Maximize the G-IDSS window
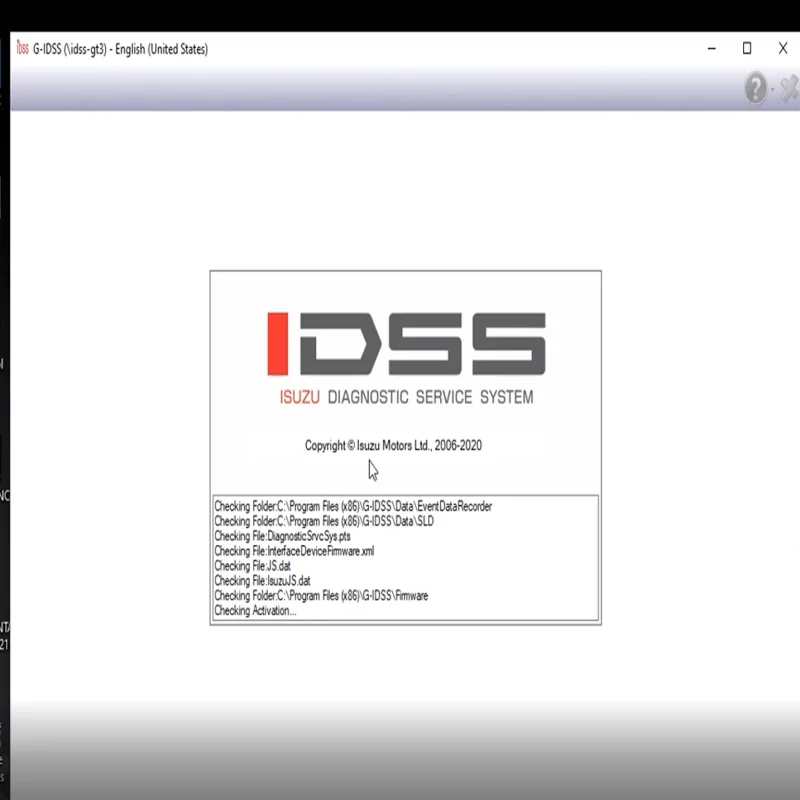 747,48
